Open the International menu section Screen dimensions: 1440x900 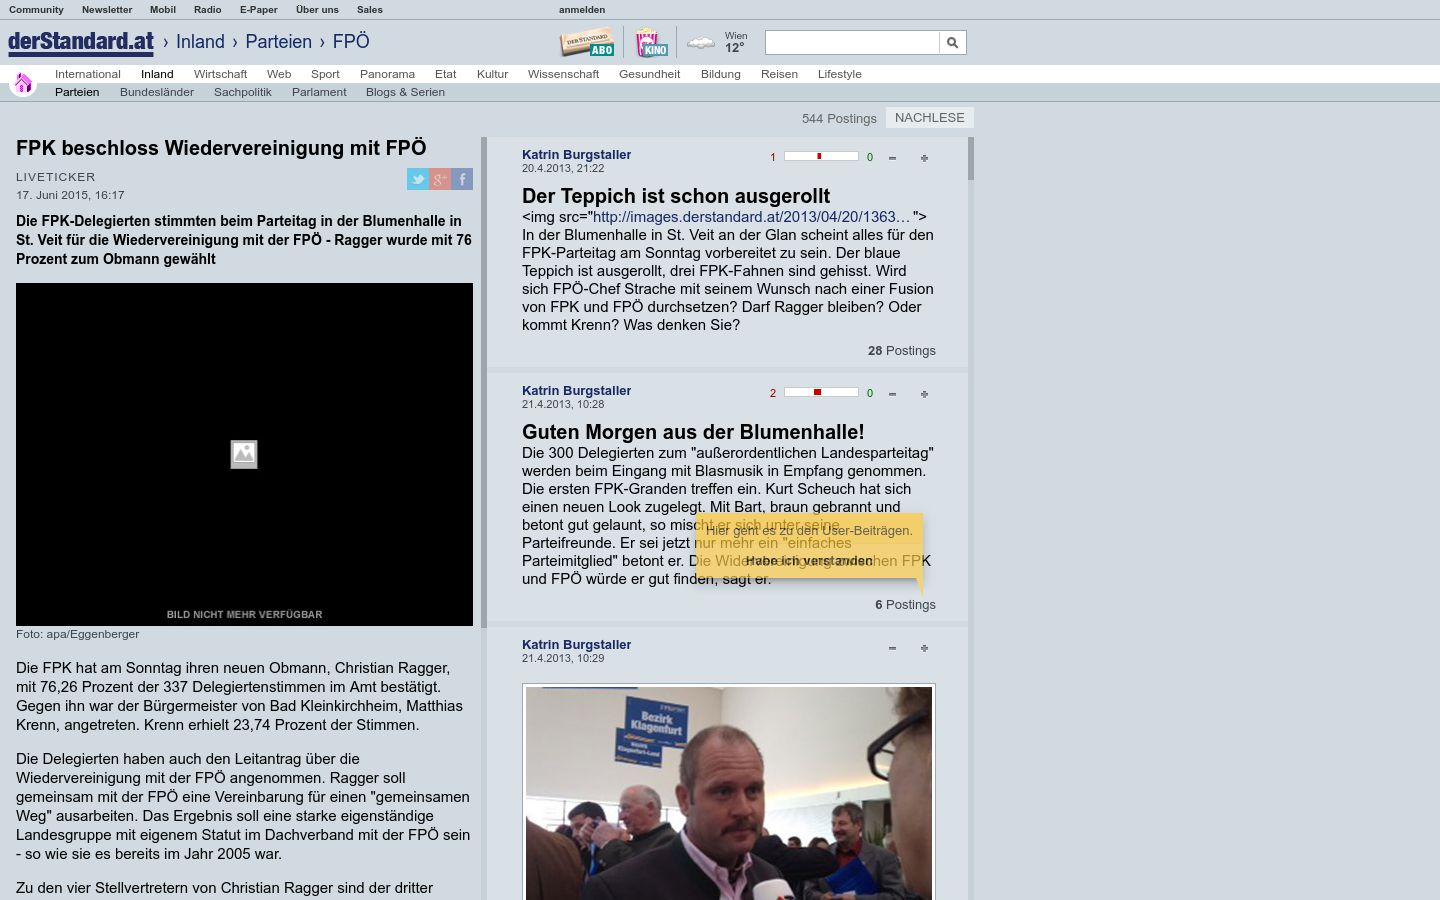pyautogui.click(x=88, y=74)
